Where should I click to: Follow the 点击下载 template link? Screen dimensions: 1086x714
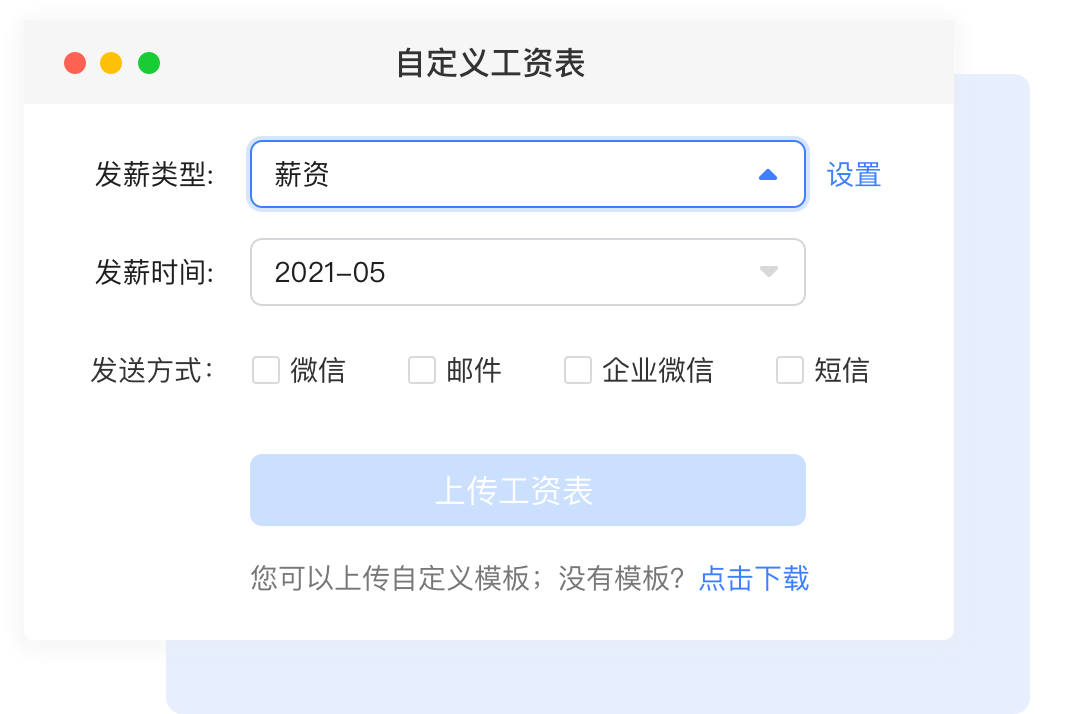pyautogui.click(x=754, y=578)
